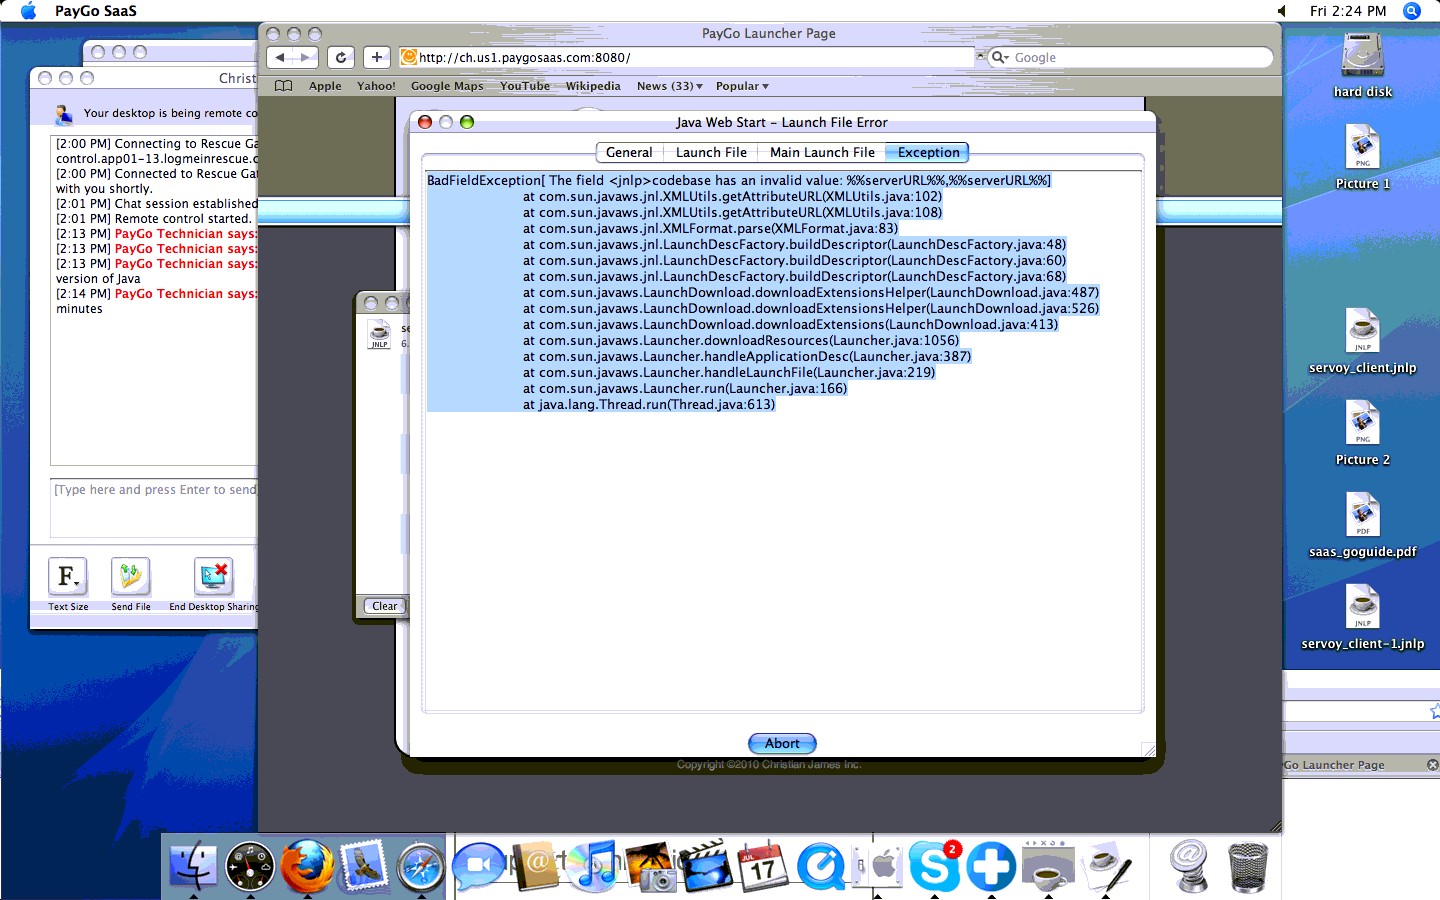Open Java Web Start pen icon in Dock
Image resolution: width=1440 pixels, height=900 pixels.
[x=1108, y=866]
